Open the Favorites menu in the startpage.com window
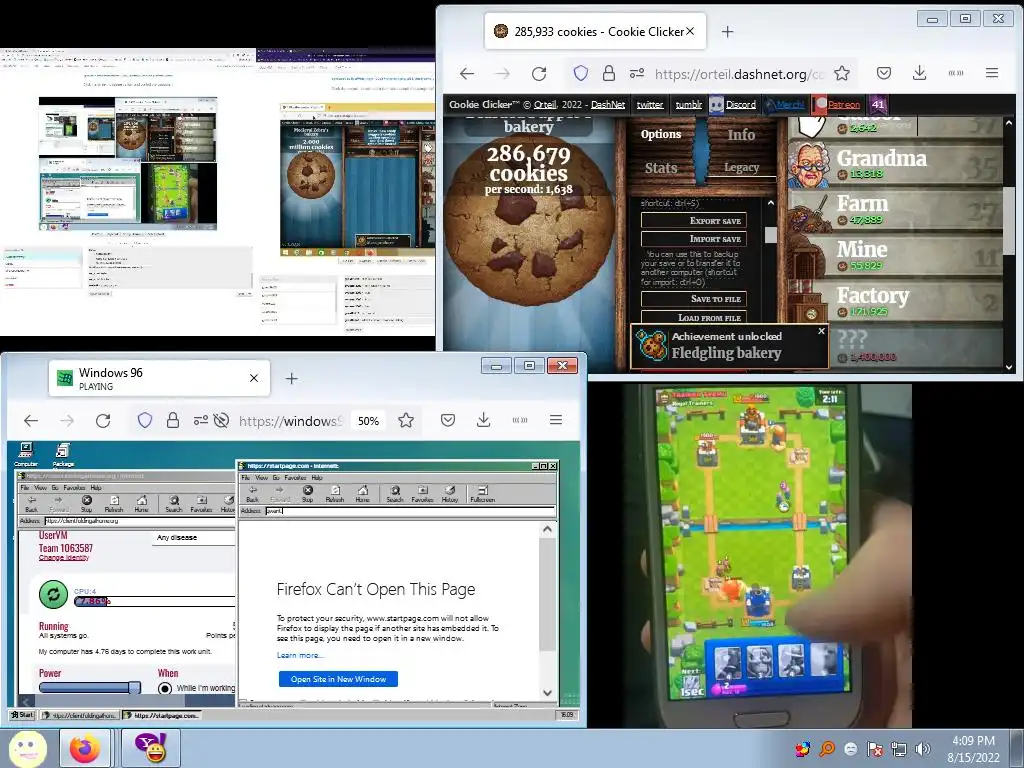The width and height of the screenshot is (1024, 768). pos(295,477)
